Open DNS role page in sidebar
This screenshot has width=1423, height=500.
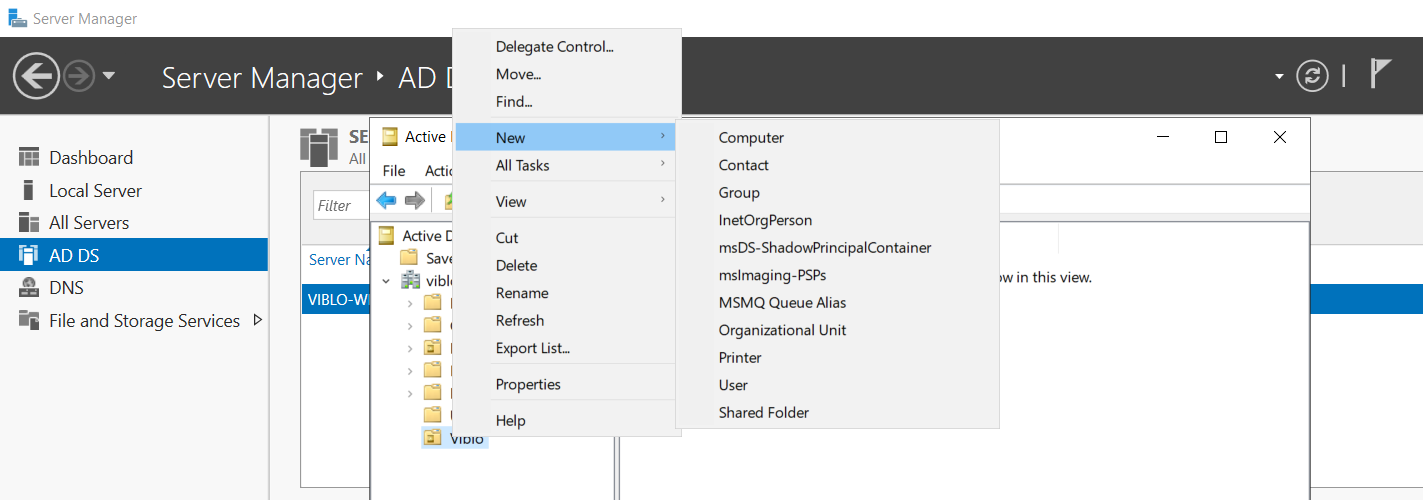66,288
